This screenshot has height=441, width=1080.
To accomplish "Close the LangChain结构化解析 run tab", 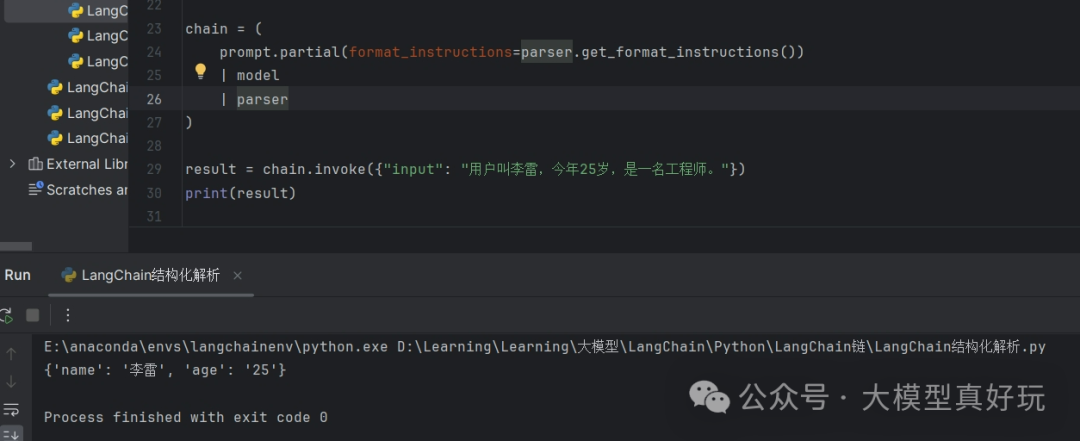I will click(x=238, y=276).
